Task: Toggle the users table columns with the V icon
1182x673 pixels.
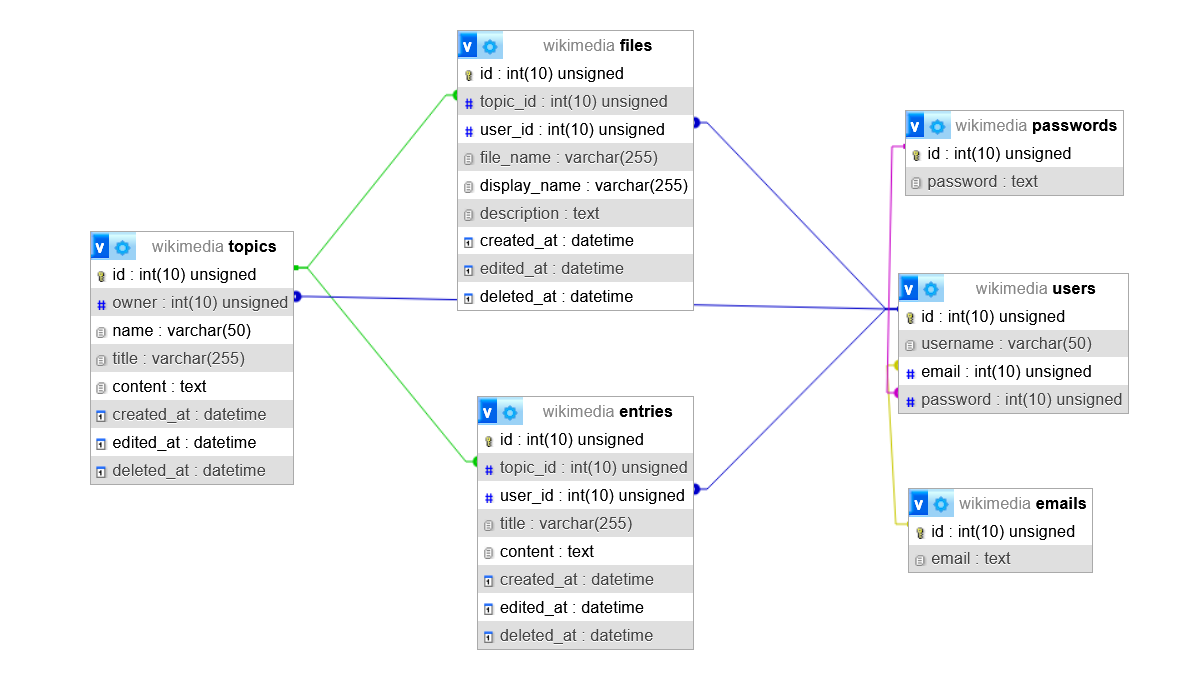Action: 909,289
